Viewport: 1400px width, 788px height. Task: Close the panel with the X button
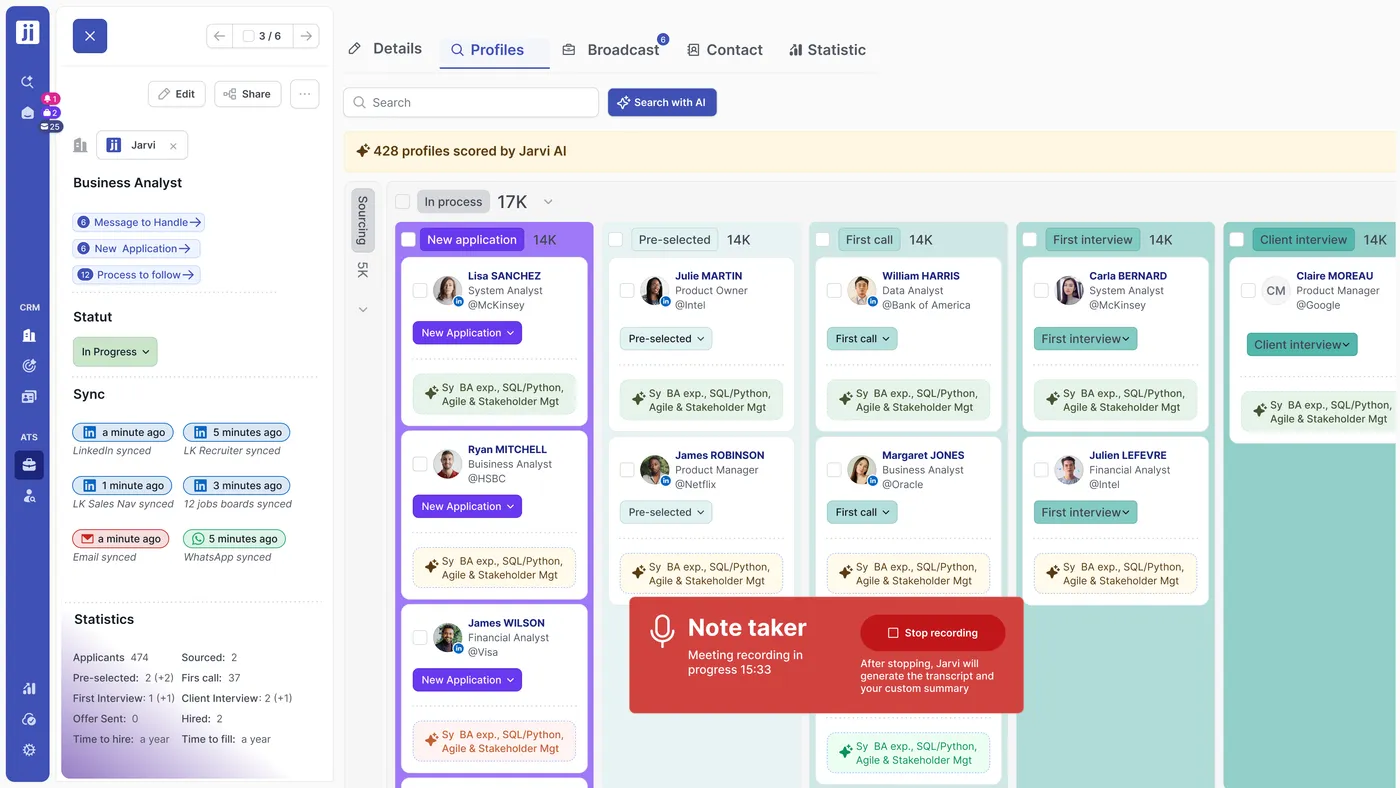(90, 36)
